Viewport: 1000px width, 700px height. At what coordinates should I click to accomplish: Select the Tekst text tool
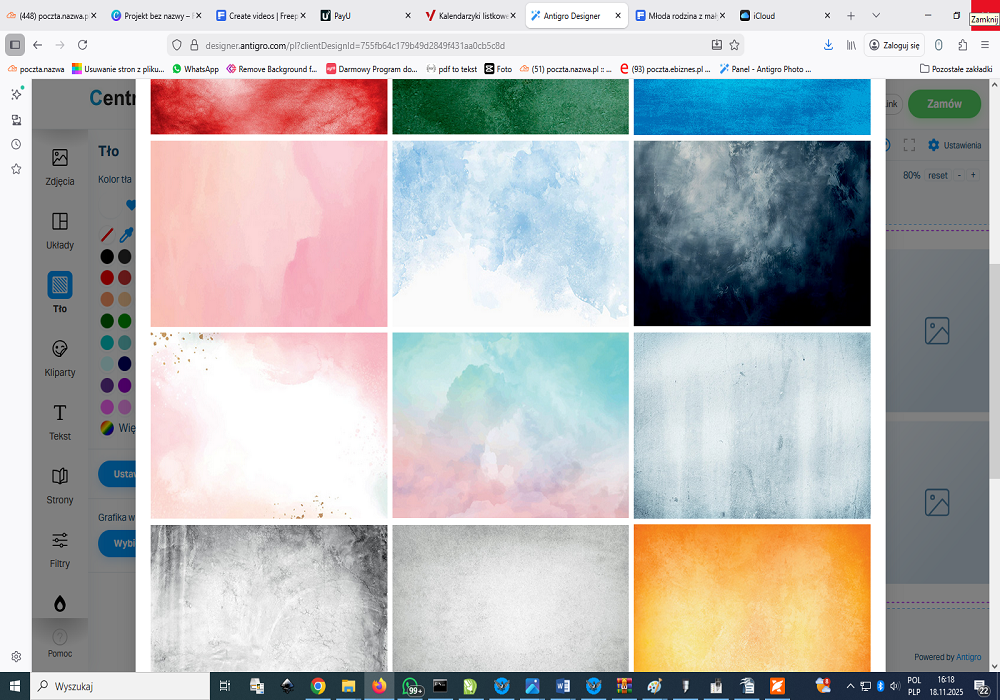click(x=60, y=421)
